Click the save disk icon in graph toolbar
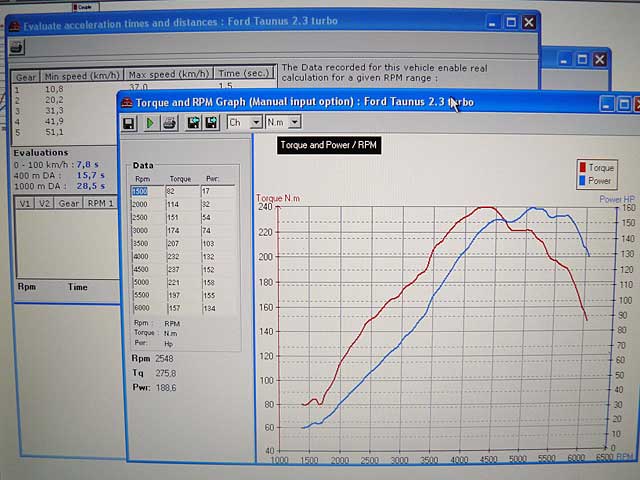 click(129, 123)
